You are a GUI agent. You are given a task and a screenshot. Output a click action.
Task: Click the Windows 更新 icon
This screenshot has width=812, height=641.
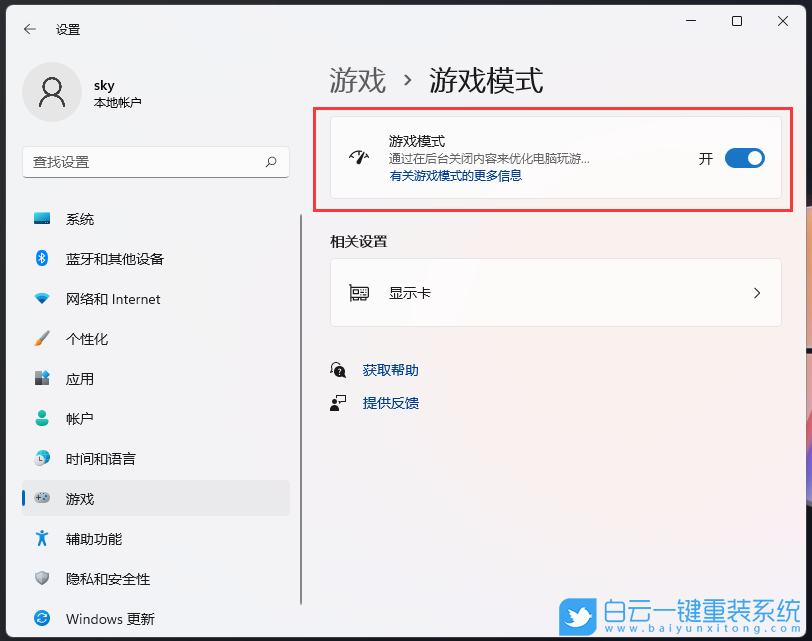tap(40, 619)
